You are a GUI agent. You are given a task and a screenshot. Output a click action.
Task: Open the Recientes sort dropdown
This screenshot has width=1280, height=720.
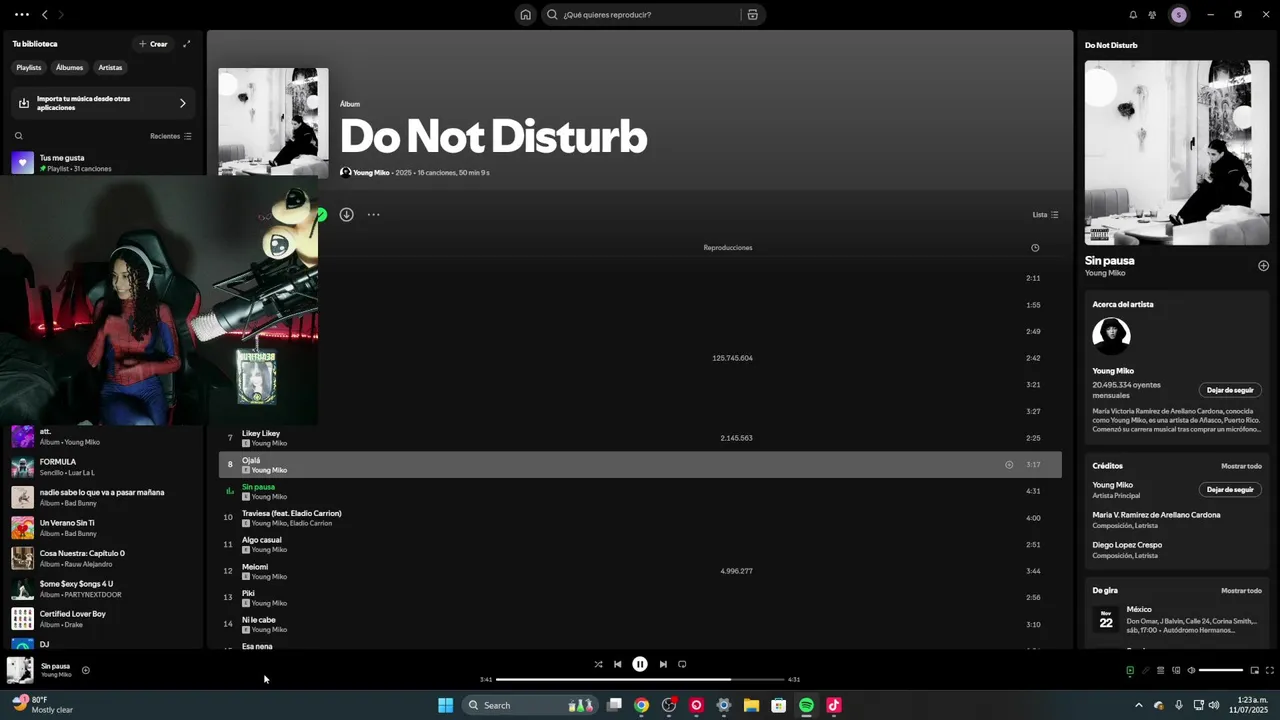pyautogui.click(x=171, y=136)
